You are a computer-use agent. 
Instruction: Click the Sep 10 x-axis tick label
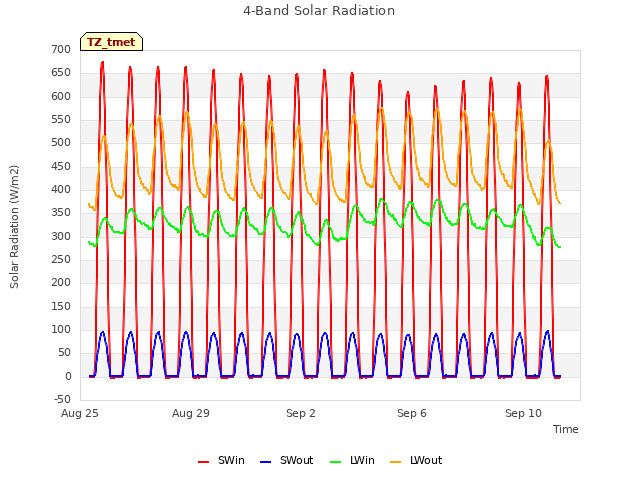[523, 413]
